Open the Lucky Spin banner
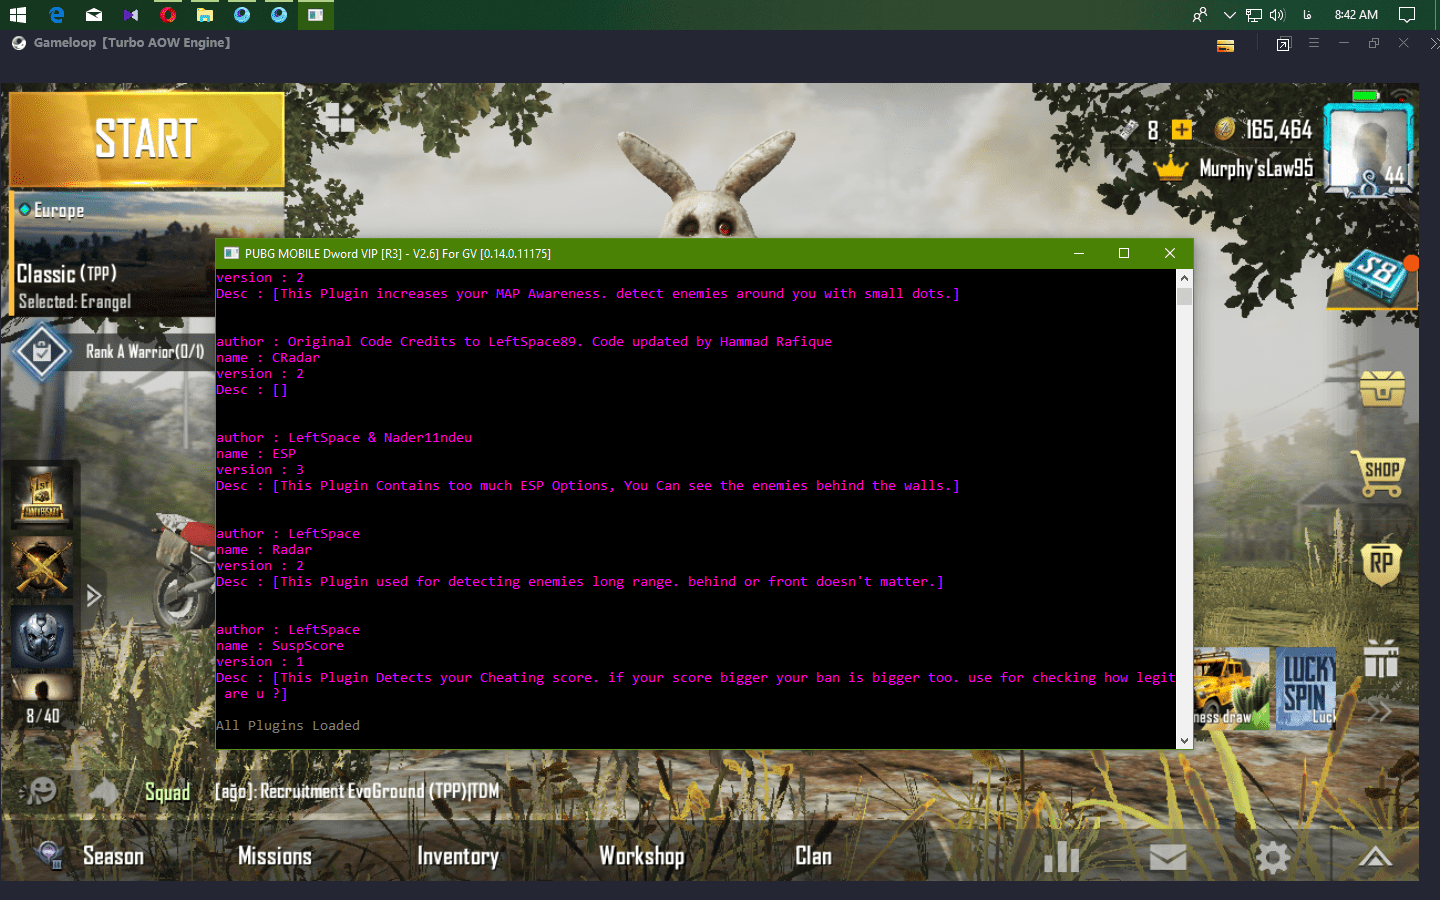 pos(1307,688)
